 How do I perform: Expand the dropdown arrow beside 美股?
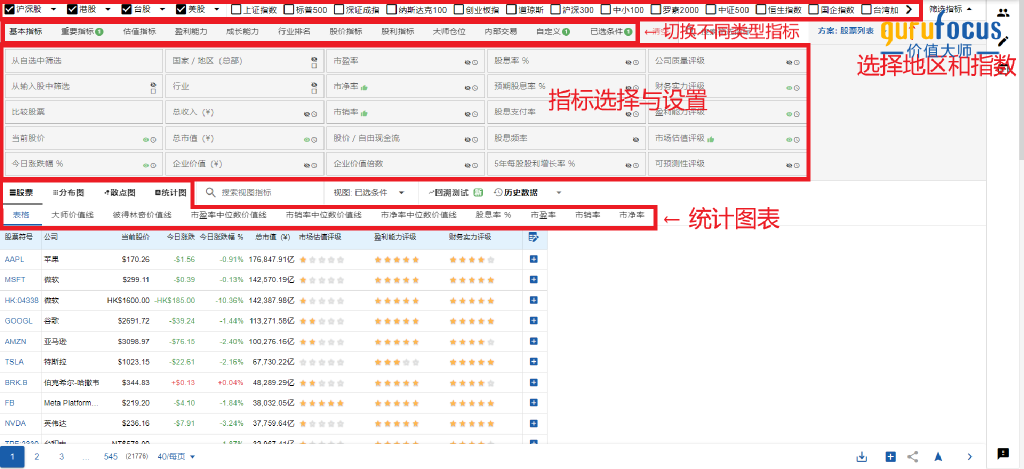coord(217,10)
